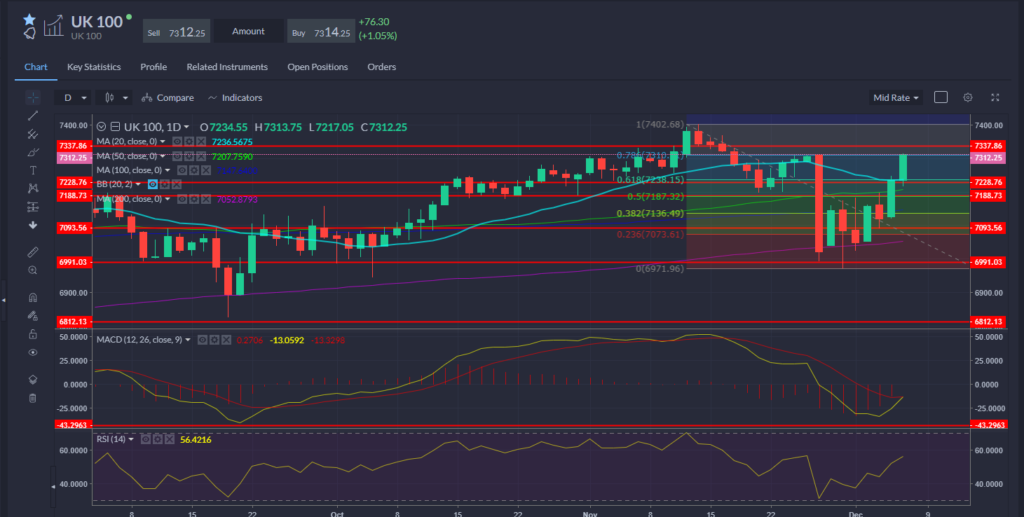Expand MA (50, close, 0) indicator menu
The image size is (1024, 517).
163,156
